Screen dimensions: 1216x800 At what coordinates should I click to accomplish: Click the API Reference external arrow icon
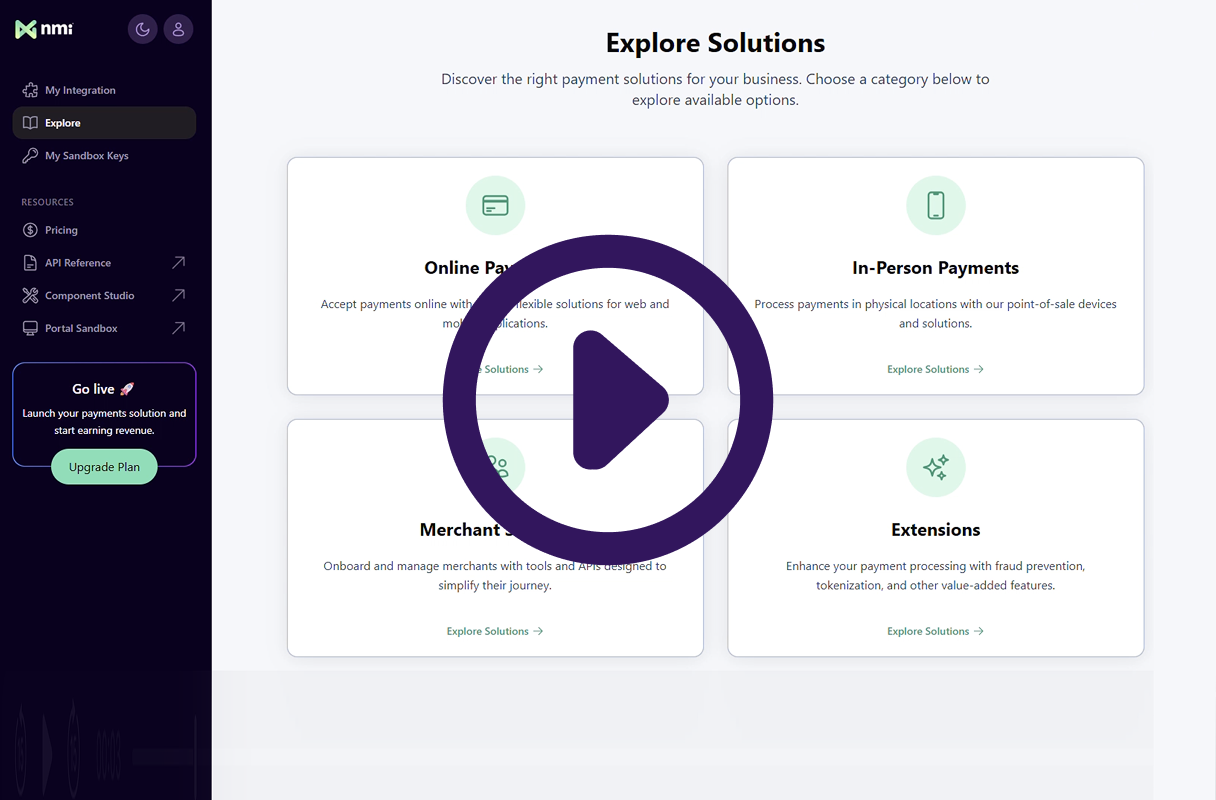[x=178, y=263]
